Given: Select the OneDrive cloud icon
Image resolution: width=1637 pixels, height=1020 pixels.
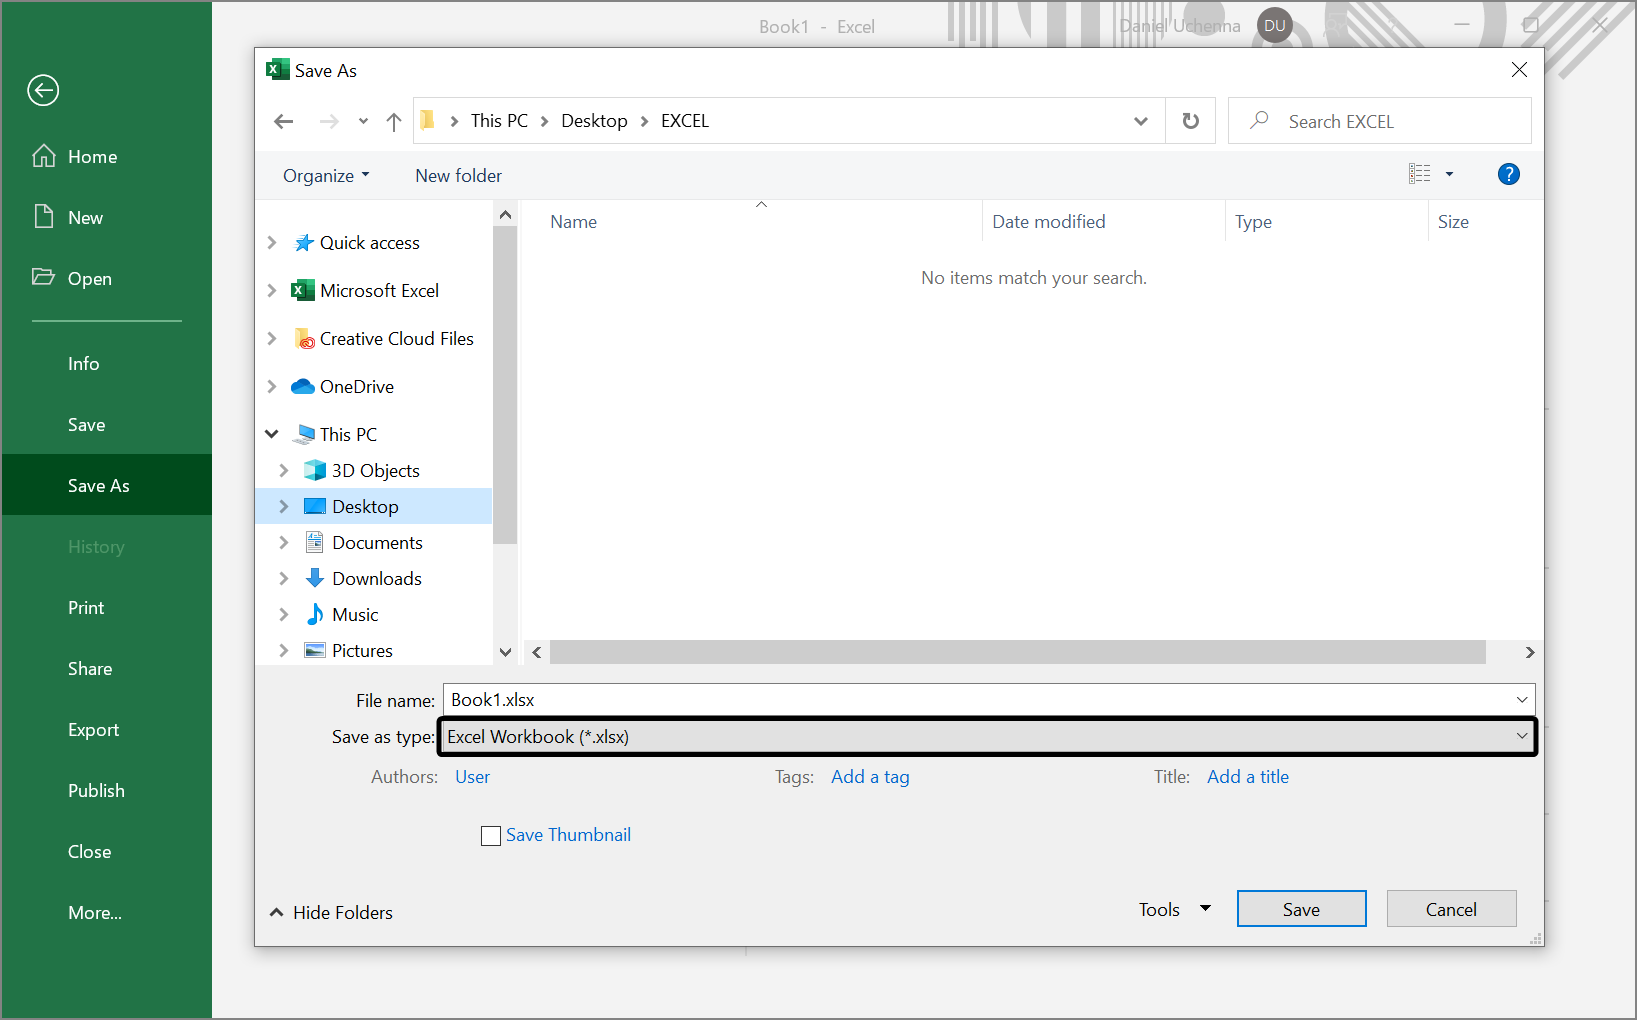Looking at the screenshot, I should (304, 386).
